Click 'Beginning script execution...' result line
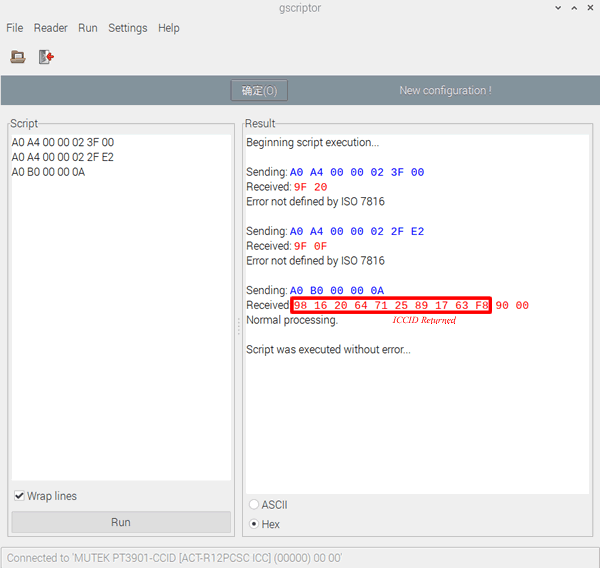 pyautogui.click(x=313, y=142)
